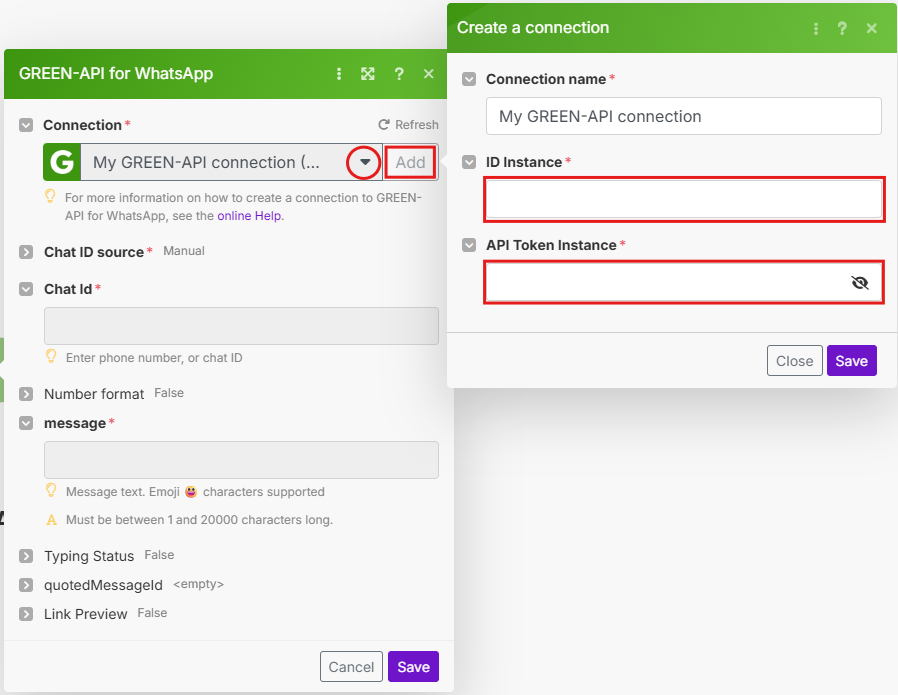898x695 pixels.
Task: Close the Create a connection dialog with X
Action: coord(872,28)
